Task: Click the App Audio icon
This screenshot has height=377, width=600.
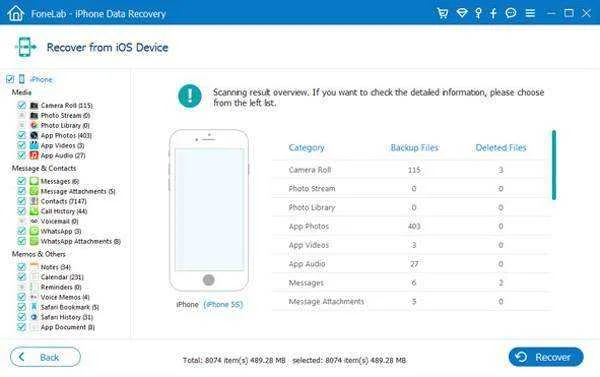Action: pos(34,155)
